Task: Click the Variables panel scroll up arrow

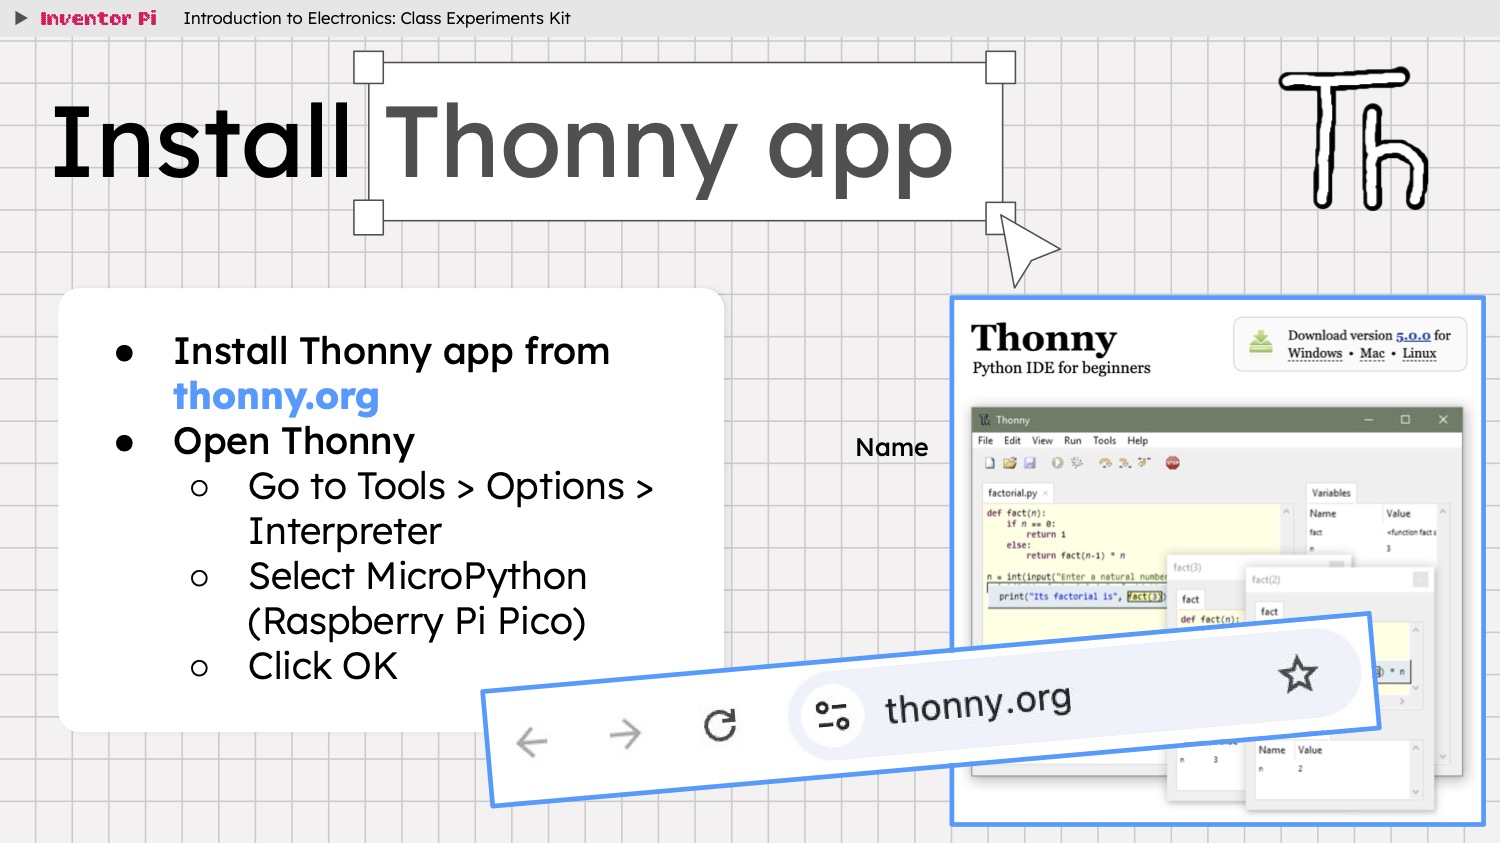Action: [1442, 512]
